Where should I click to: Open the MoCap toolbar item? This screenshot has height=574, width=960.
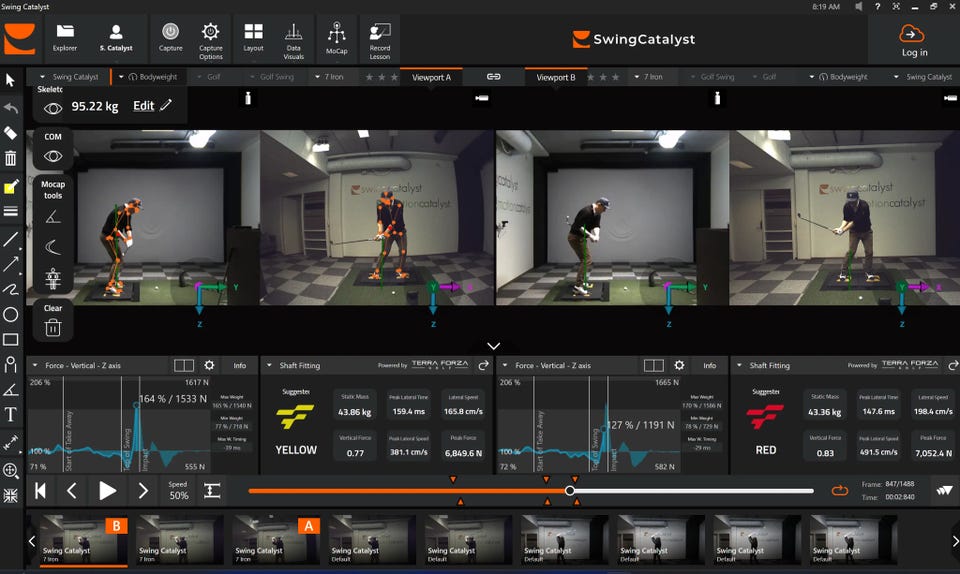click(x=337, y=38)
